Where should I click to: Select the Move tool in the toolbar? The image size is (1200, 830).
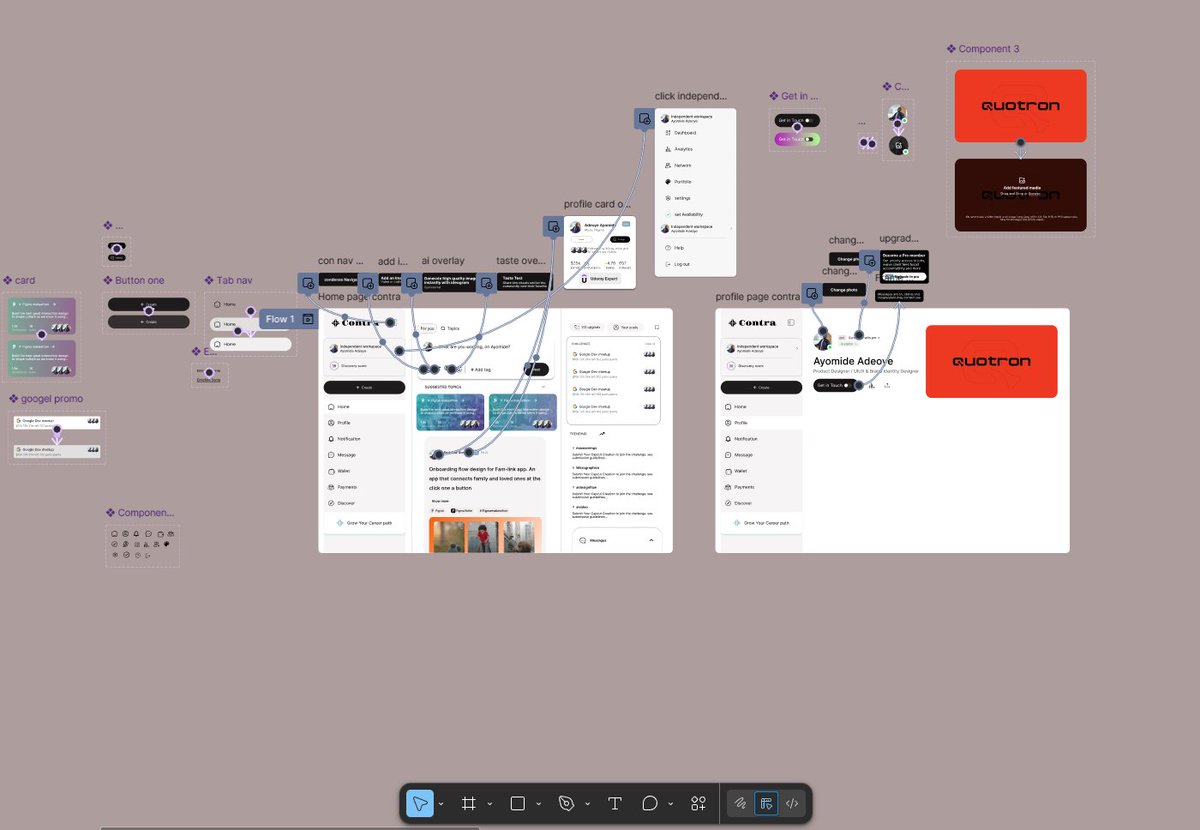[420, 803]
